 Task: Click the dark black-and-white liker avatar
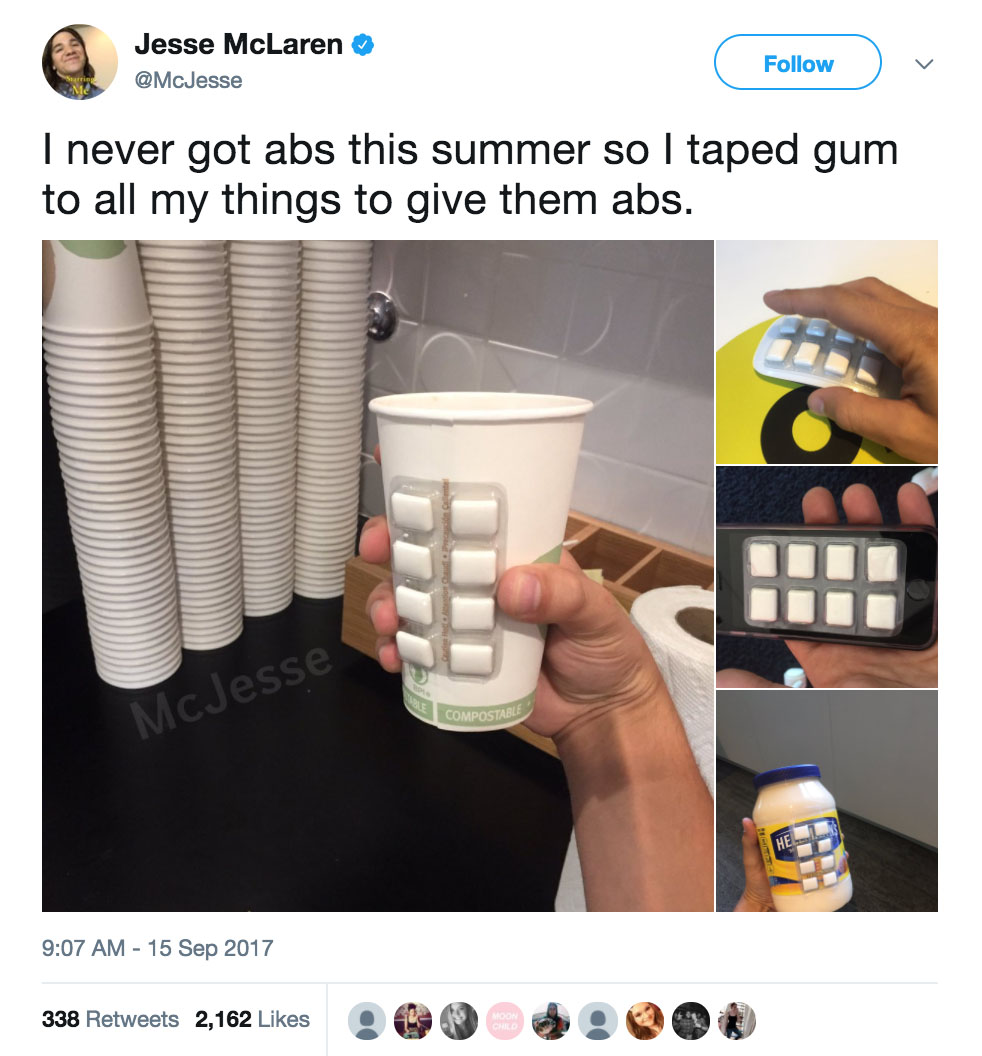click(691, 1020)
